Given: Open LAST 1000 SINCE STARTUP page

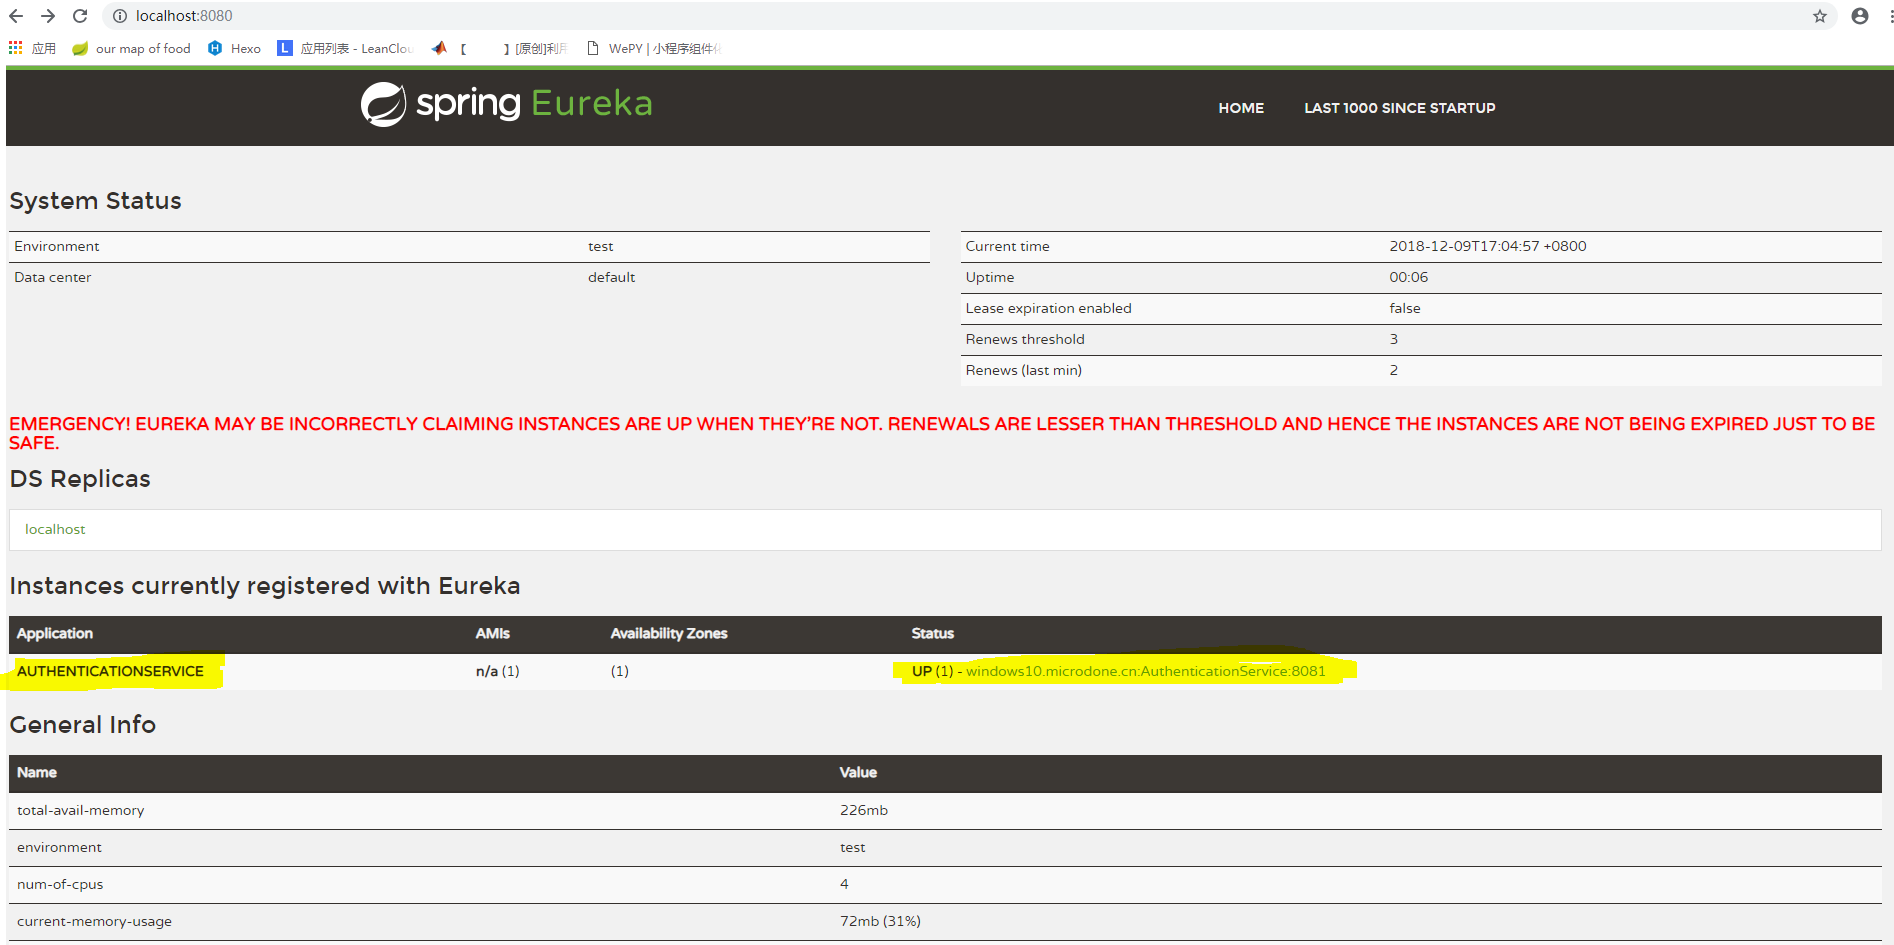Looking at the screenshot, I should [x=1400, y=108].
